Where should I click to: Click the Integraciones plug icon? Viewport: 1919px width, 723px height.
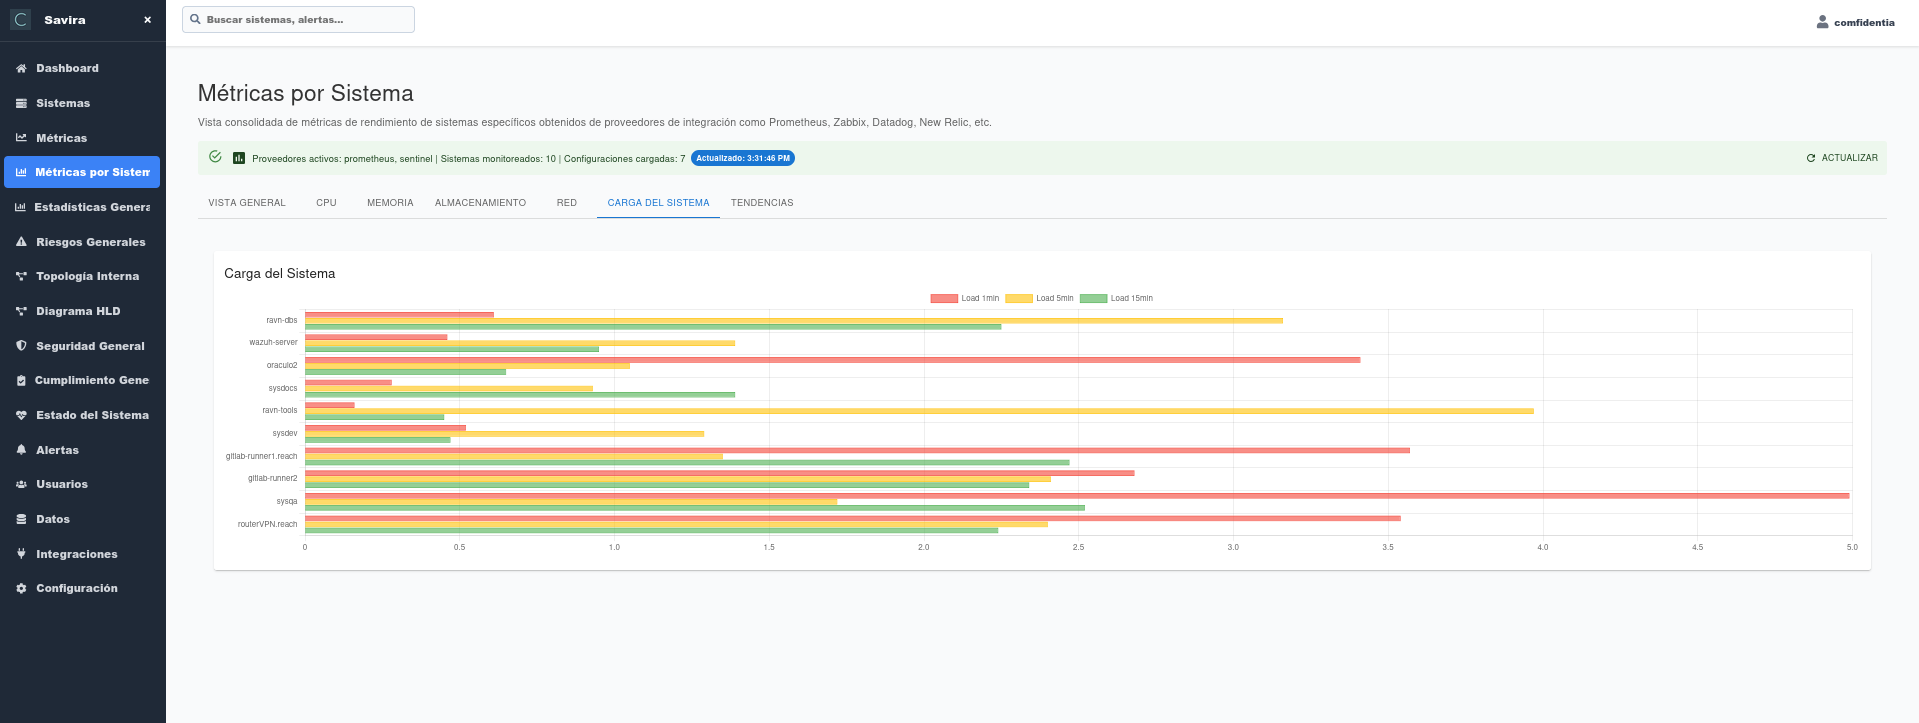(21, 554)
